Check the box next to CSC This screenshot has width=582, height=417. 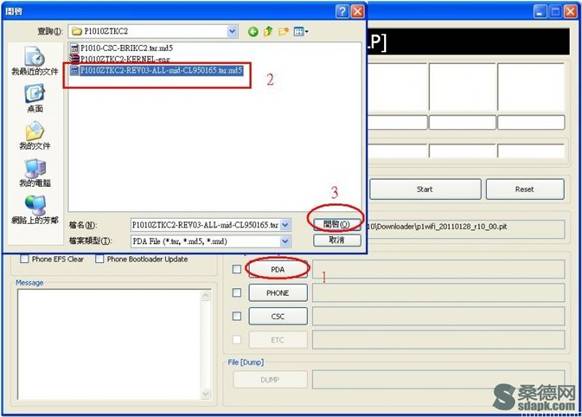(236, 316)
